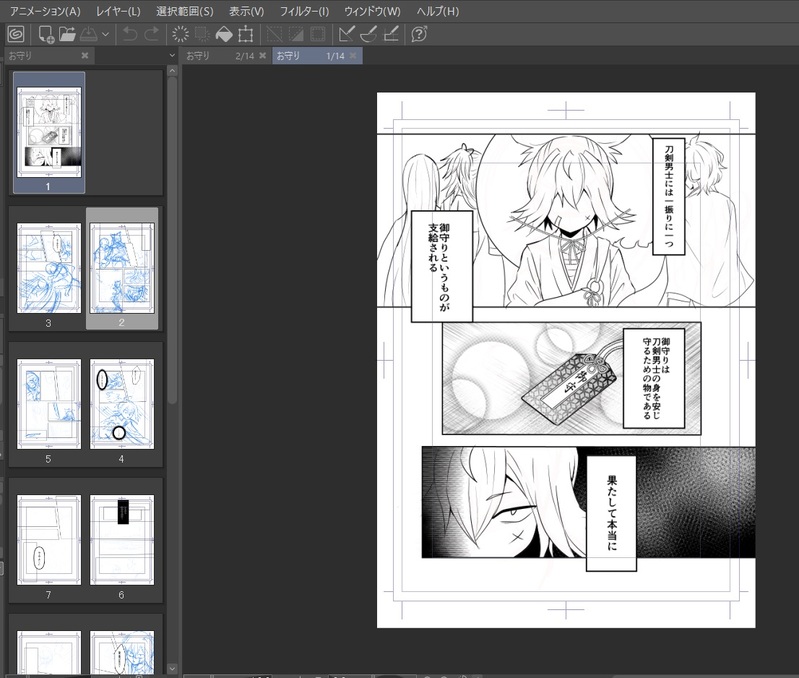Expand the Save options dropdown arrow
Viewport: 799px width, 678px height.
click(x=105, y=35)
